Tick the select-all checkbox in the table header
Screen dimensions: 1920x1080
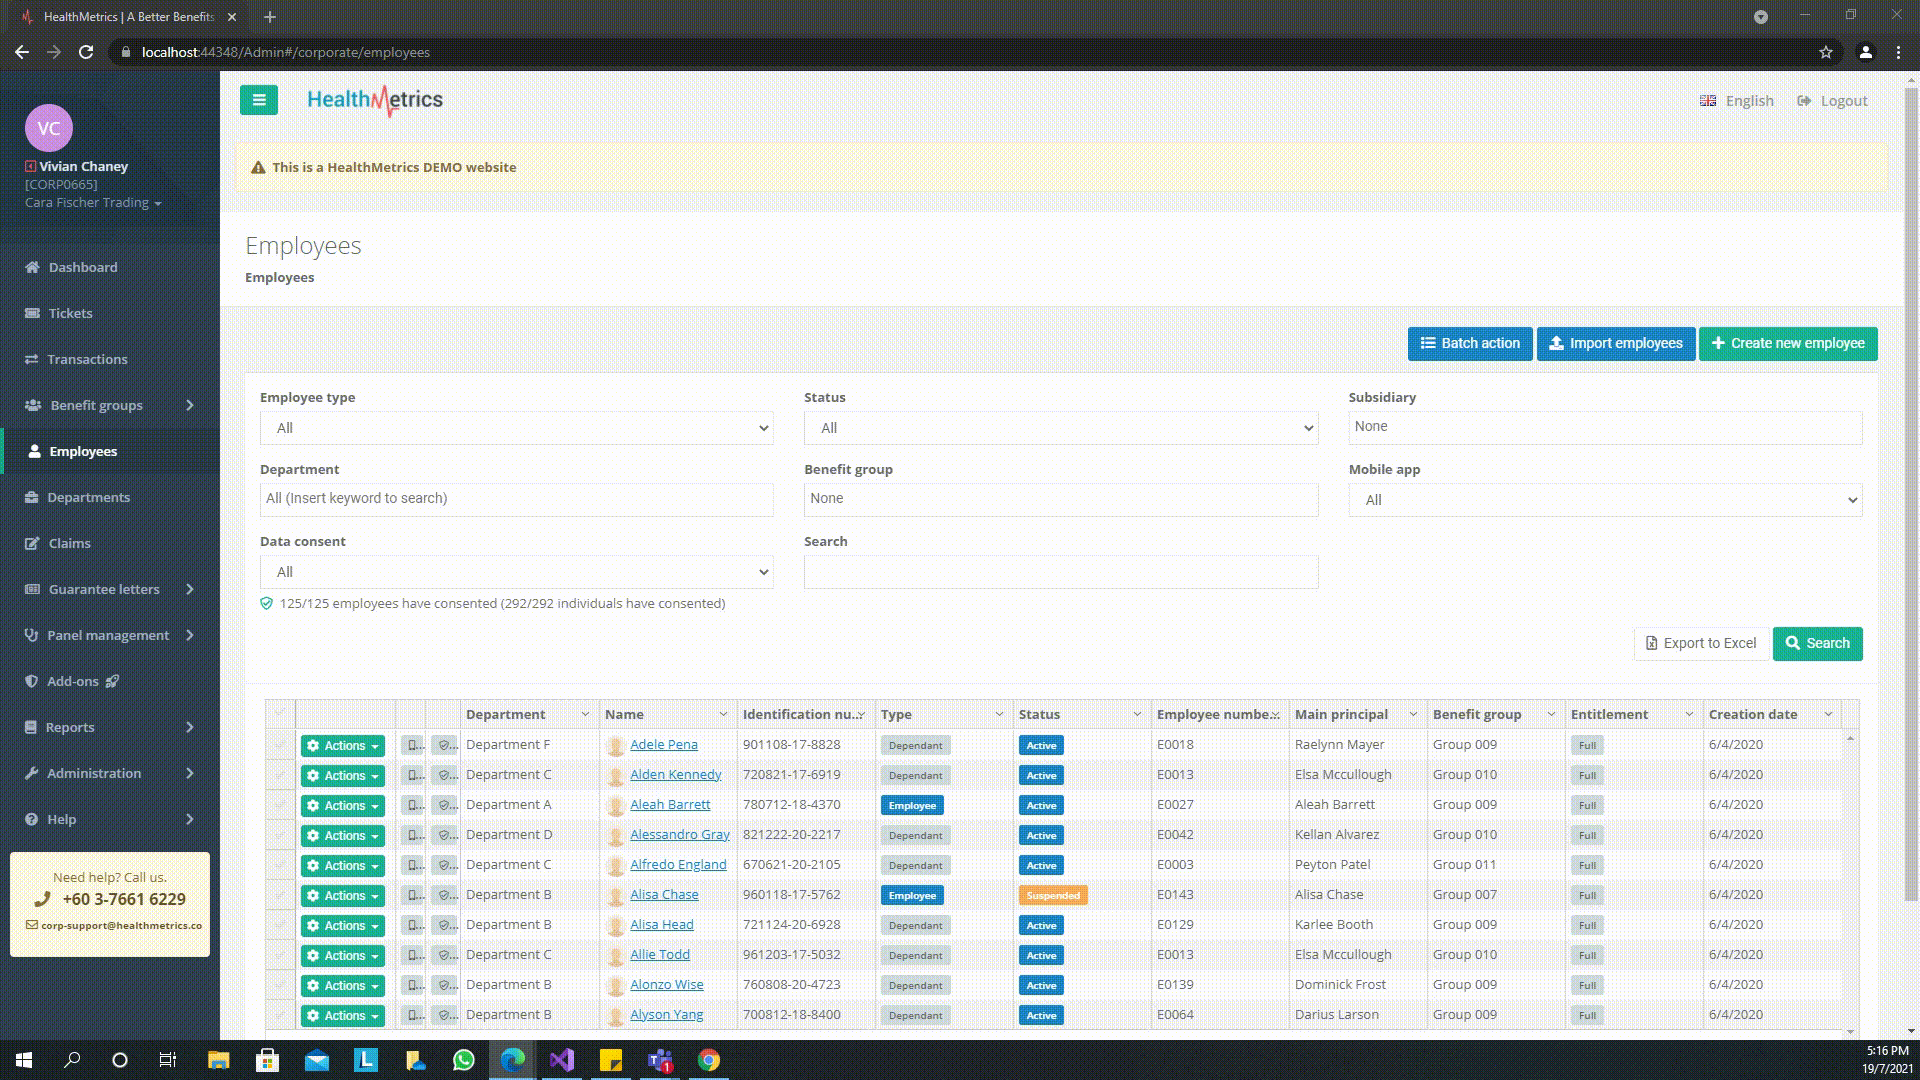(x=280, y=714)
